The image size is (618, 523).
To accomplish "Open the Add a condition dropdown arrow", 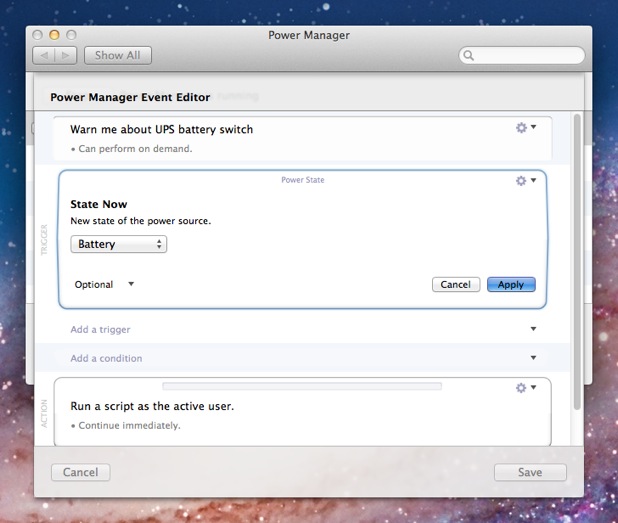I will coord(533,358).
